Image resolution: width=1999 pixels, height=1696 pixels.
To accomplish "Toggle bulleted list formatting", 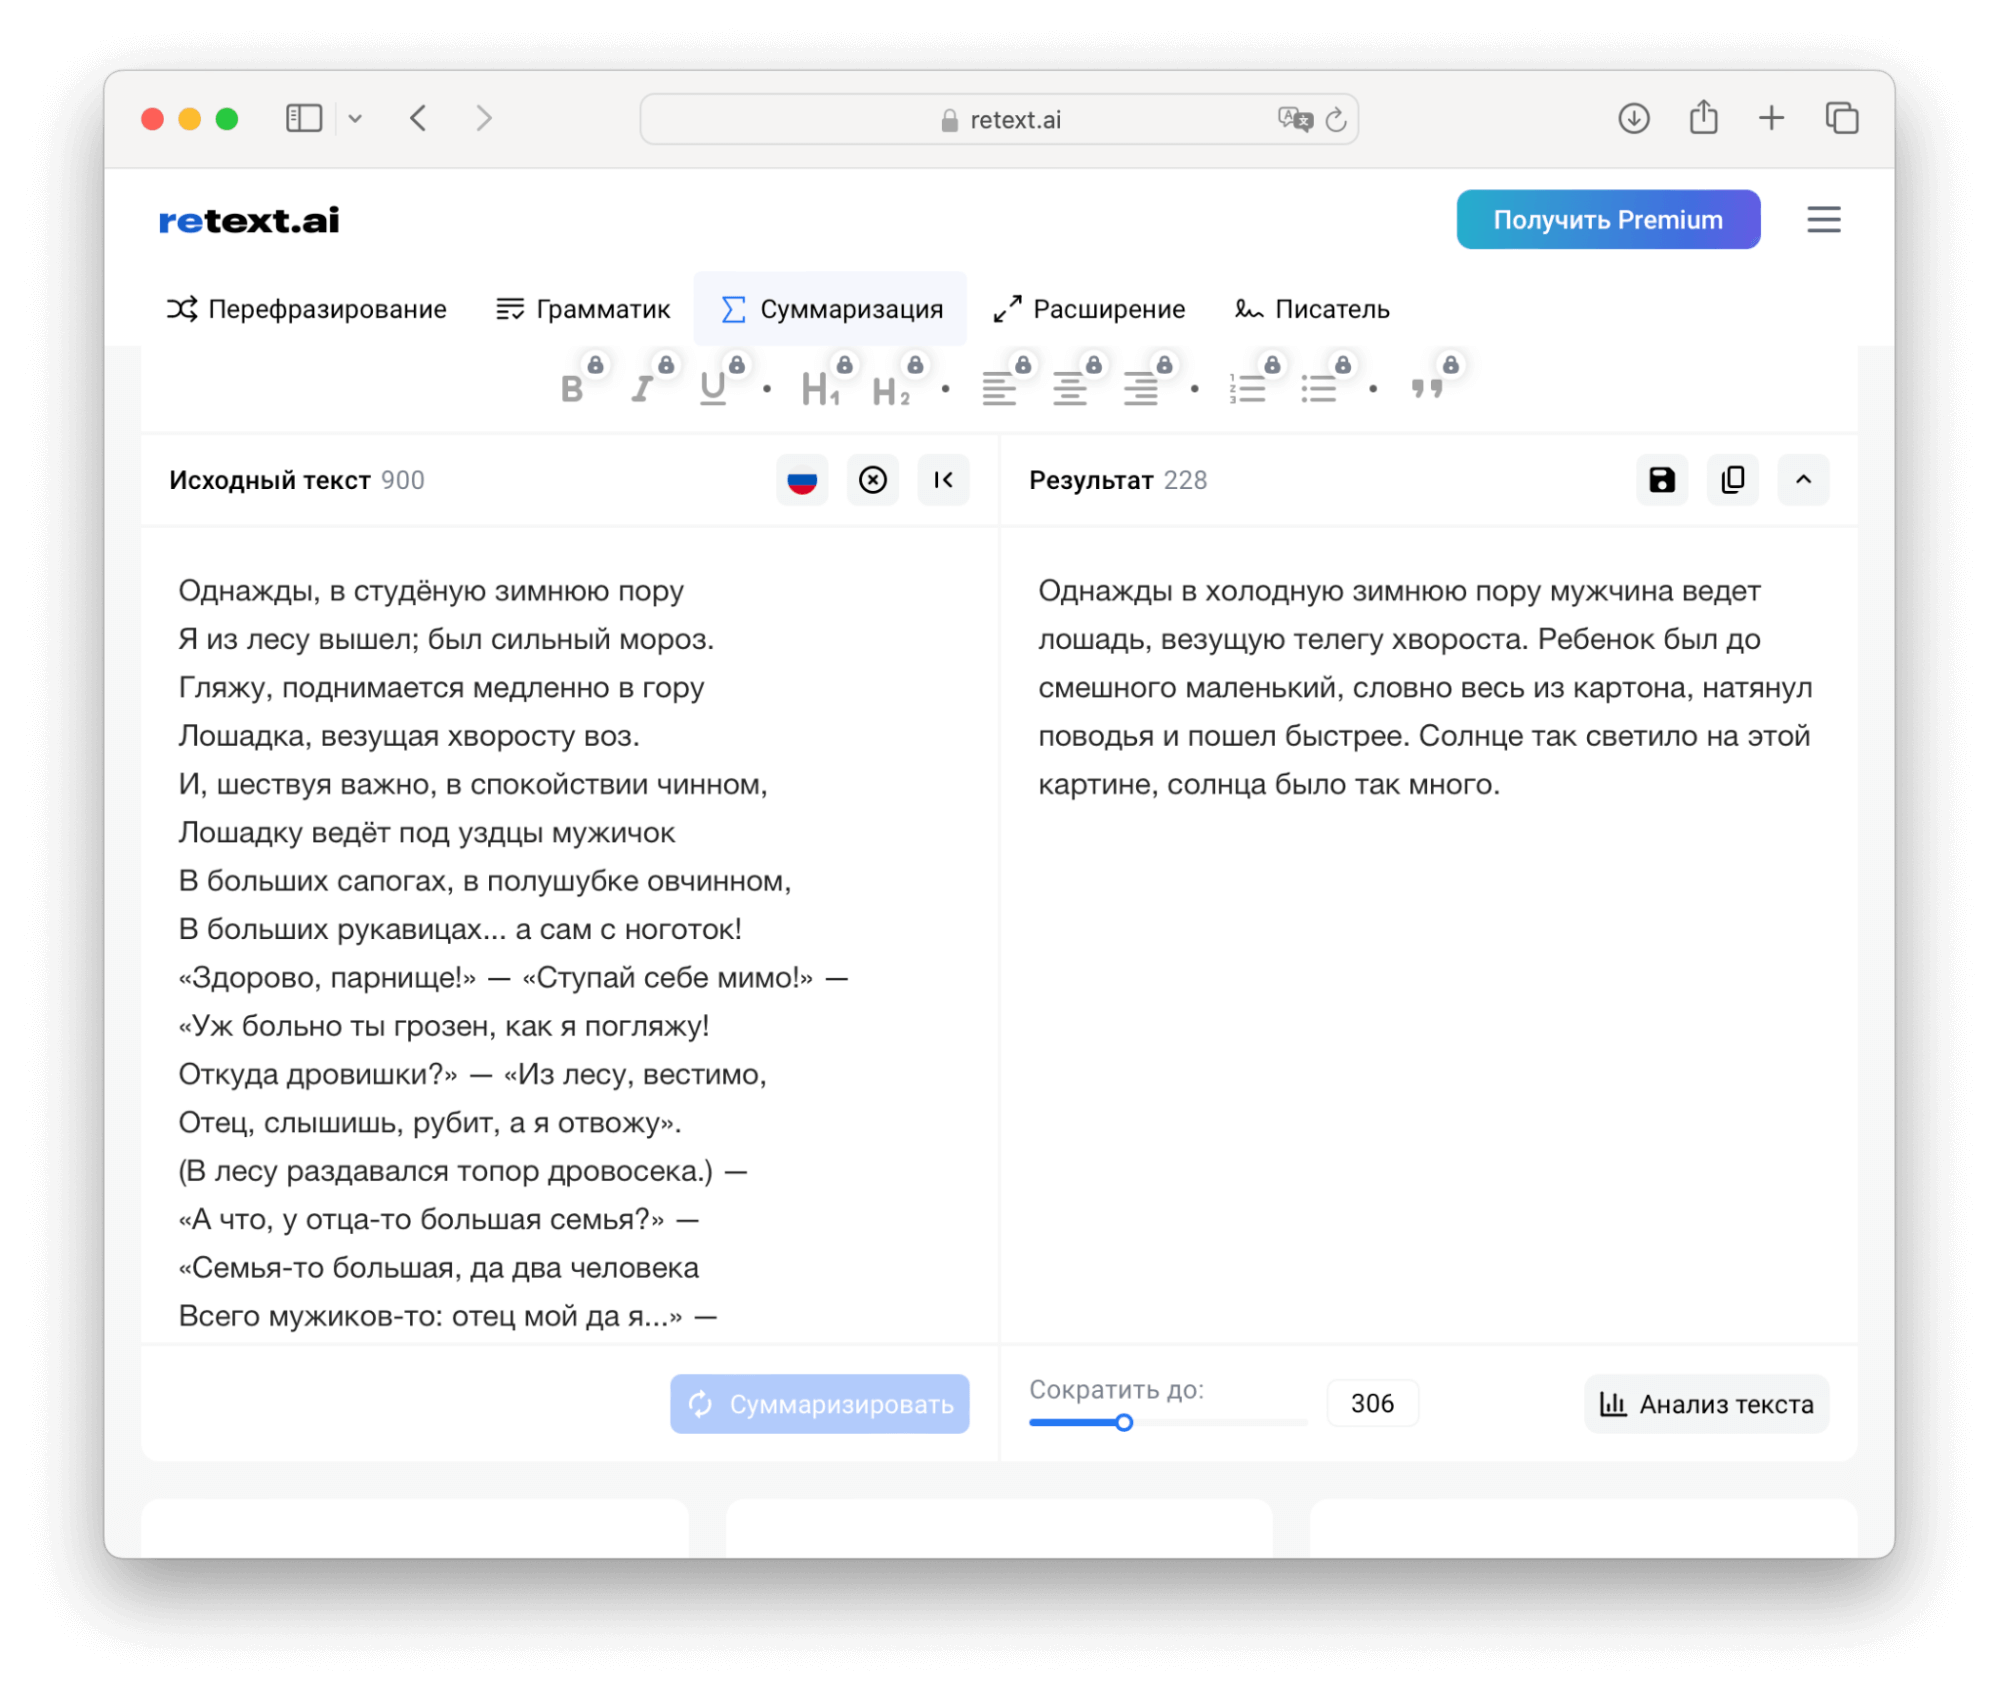I will [x=1318, y=389].
